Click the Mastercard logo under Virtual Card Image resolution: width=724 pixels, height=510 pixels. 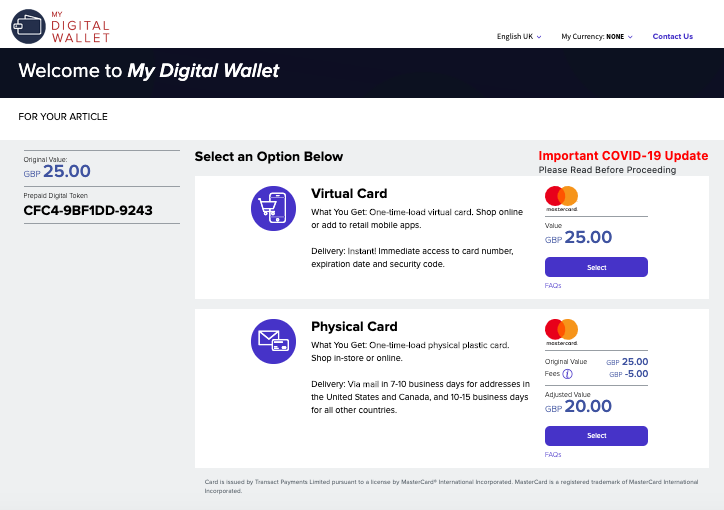point(561,199)
